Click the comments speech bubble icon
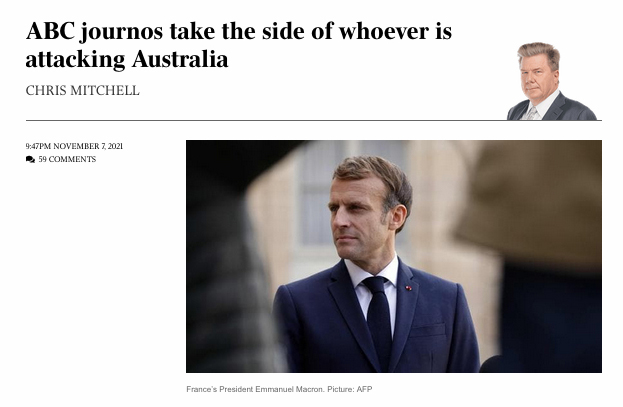The image size is (623, 407). point(30,159)
